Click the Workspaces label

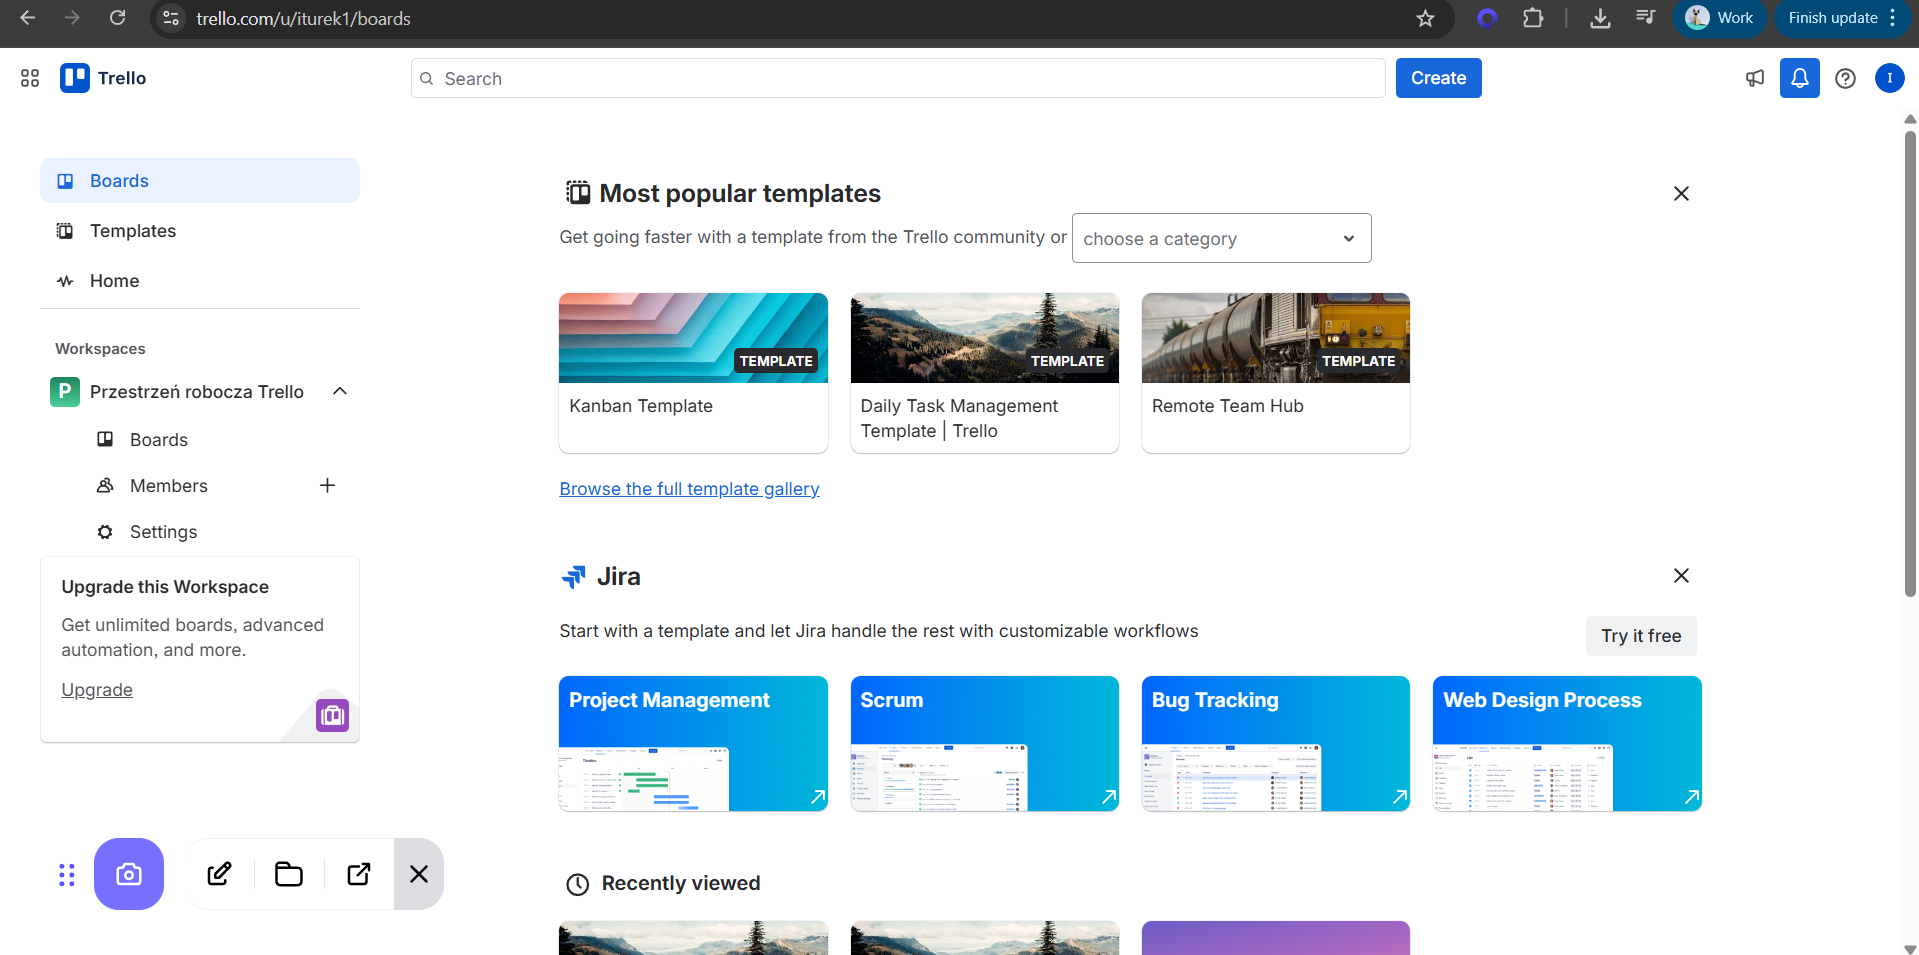tap(100, 349)
